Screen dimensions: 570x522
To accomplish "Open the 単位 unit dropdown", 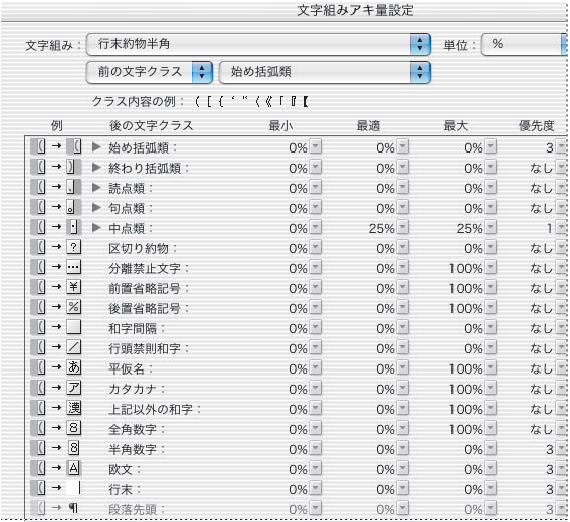I will 524,44.
